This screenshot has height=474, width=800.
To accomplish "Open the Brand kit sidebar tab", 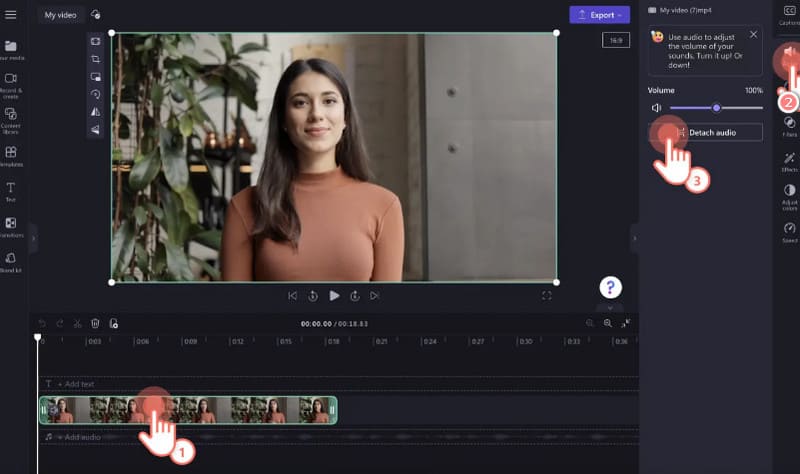I will [x=11, y=262].
